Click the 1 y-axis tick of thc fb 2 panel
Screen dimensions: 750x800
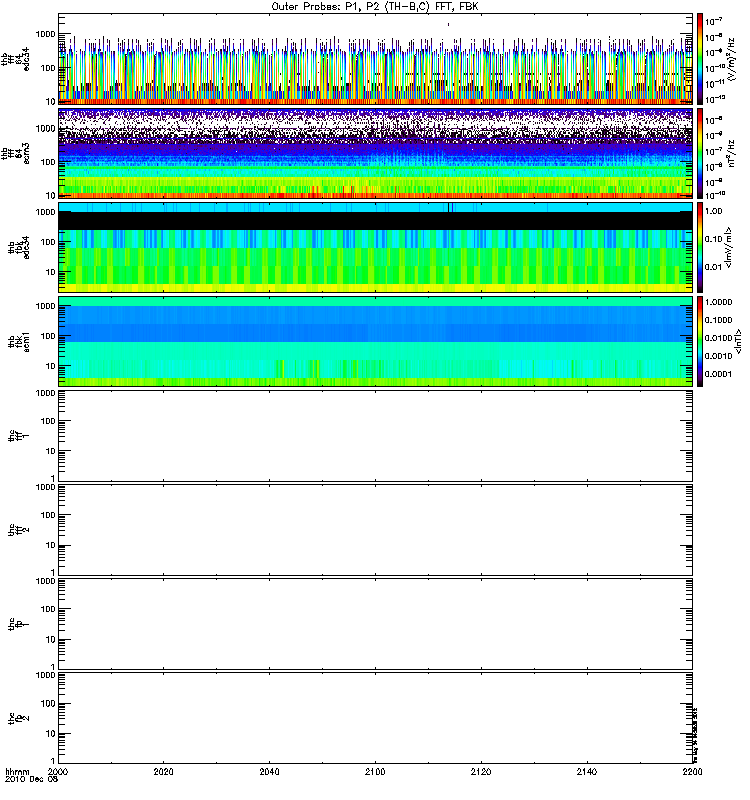(x=53, y=761)
